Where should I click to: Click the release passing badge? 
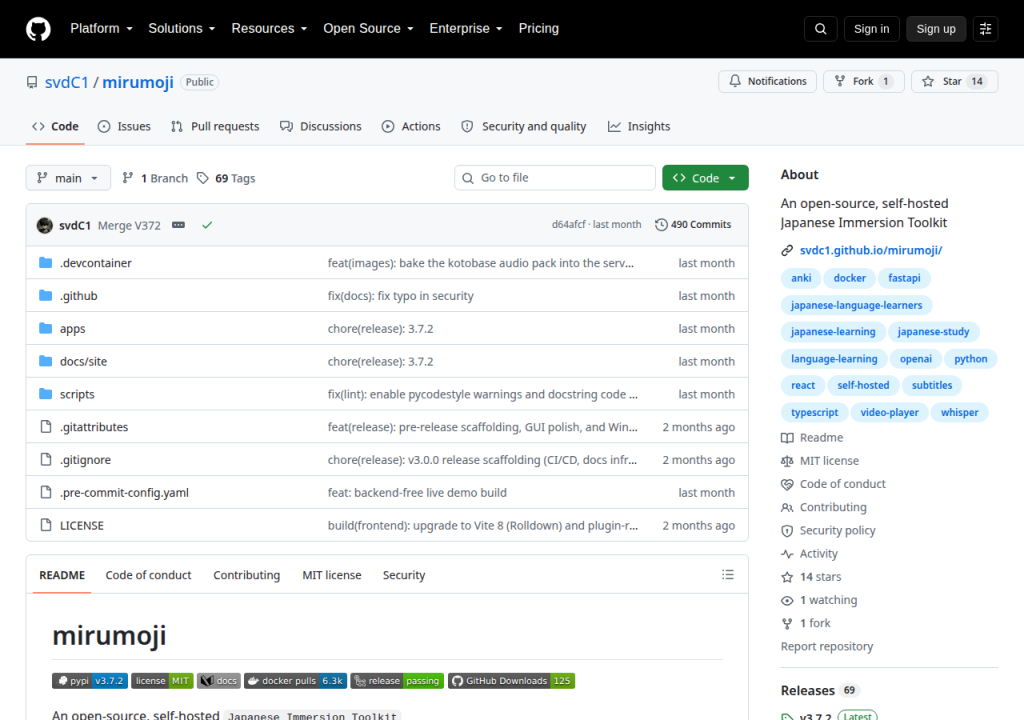tap(397, 681)
